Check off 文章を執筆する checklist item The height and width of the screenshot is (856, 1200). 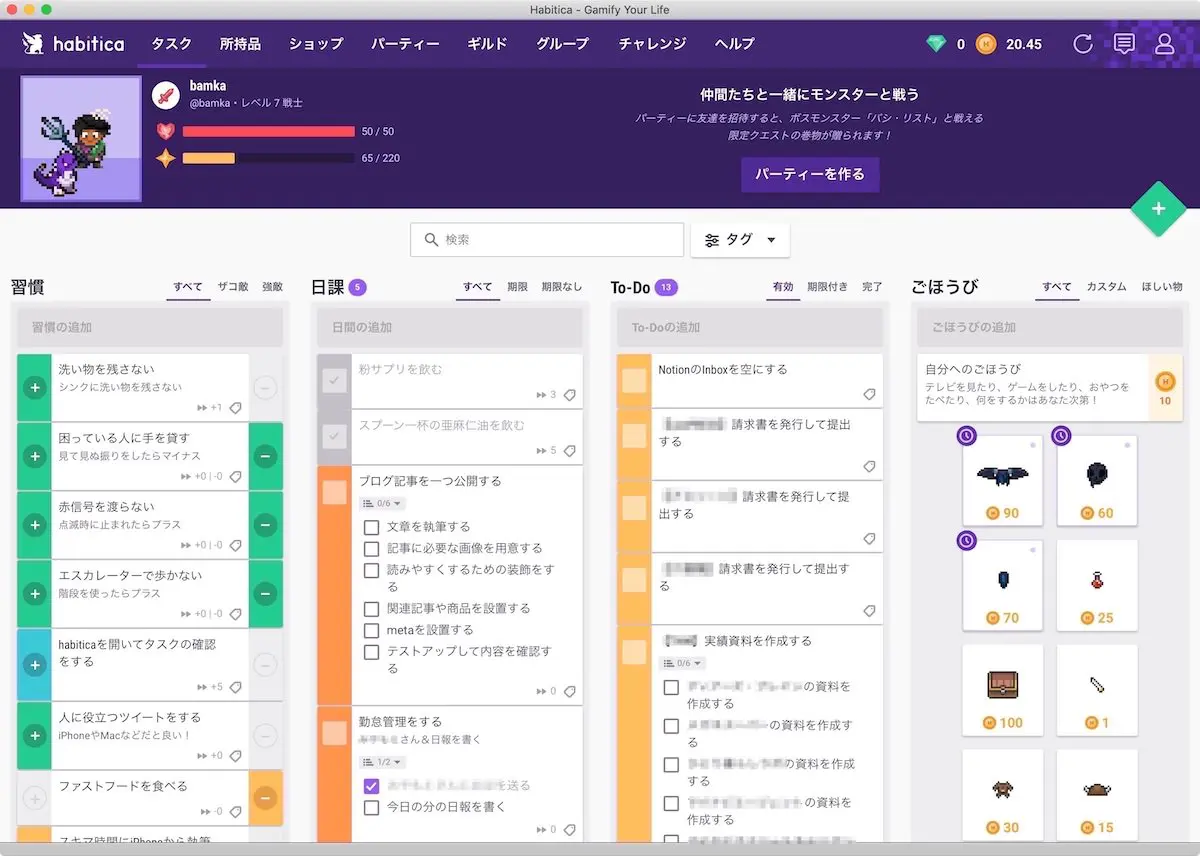click(x=371, y=527)
